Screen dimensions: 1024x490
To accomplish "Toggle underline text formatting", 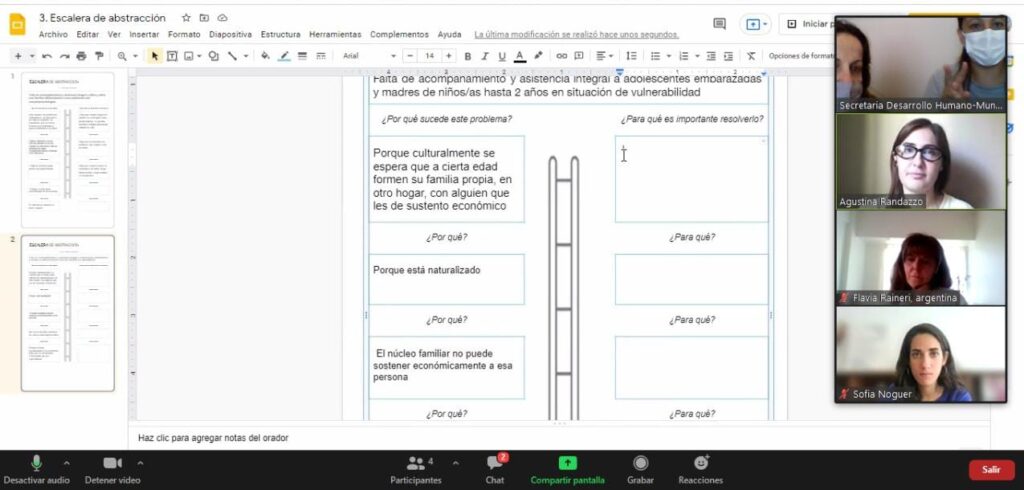I will tap(501, 56).
